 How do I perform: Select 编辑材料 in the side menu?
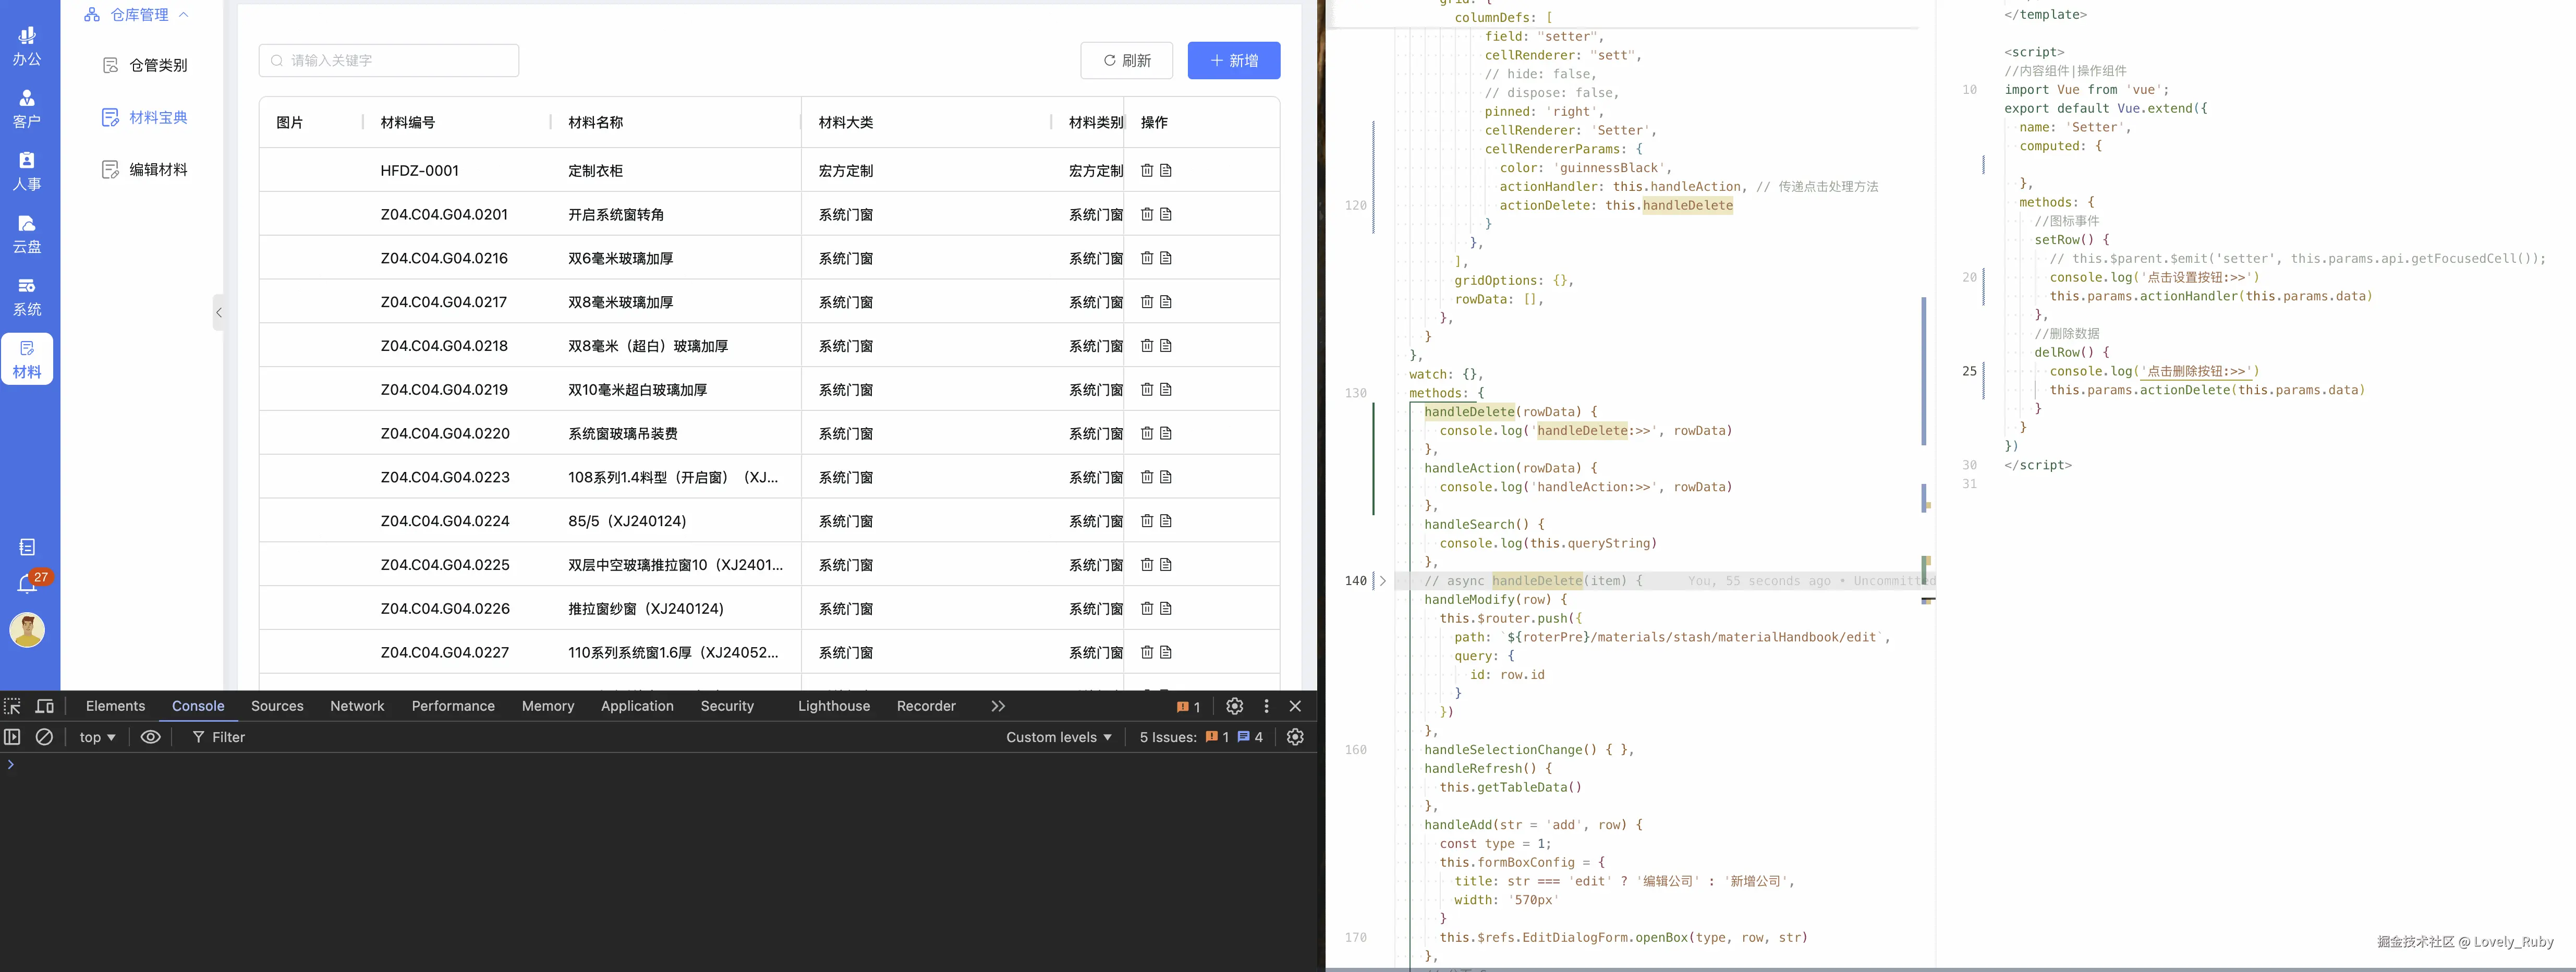tap(158, 170)
